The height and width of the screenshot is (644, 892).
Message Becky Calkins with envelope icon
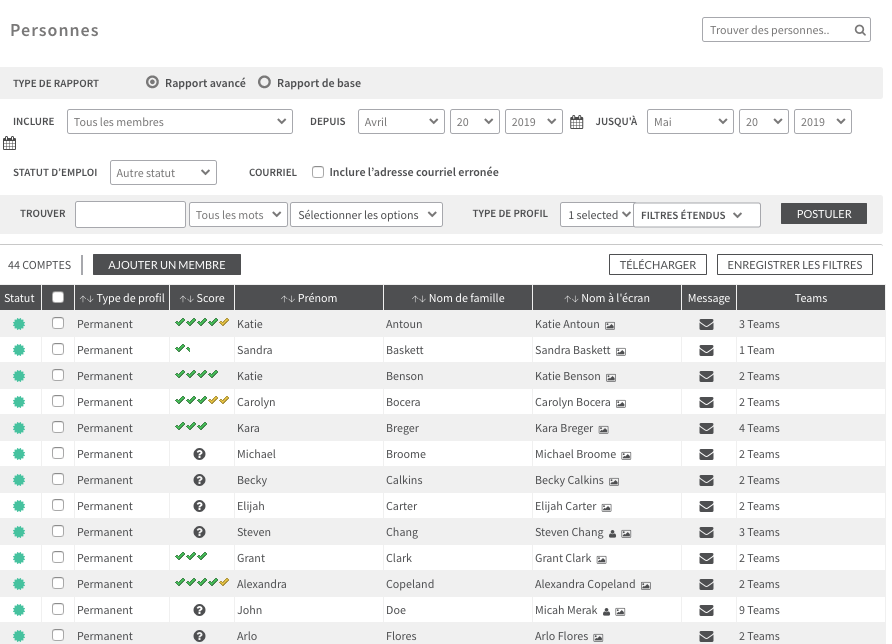(706, 480)
